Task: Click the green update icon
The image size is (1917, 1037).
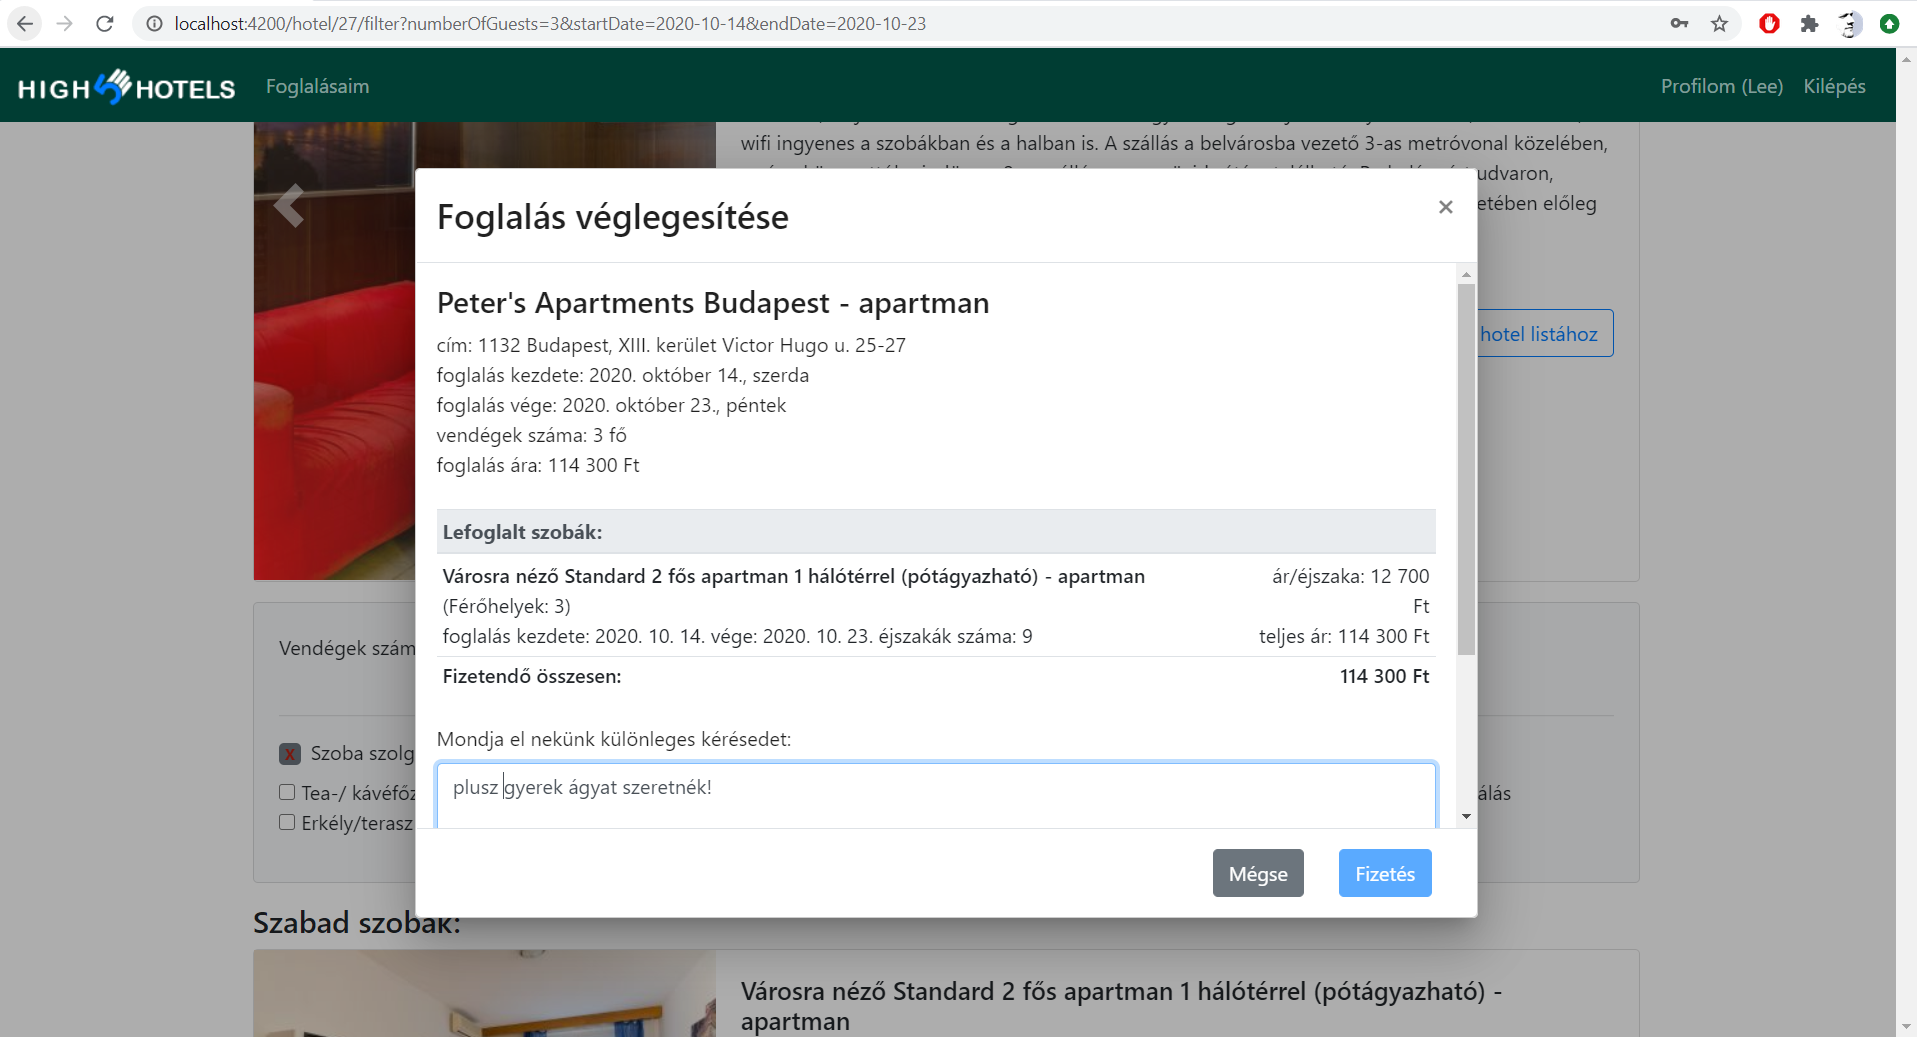Action: [1889, 23]
